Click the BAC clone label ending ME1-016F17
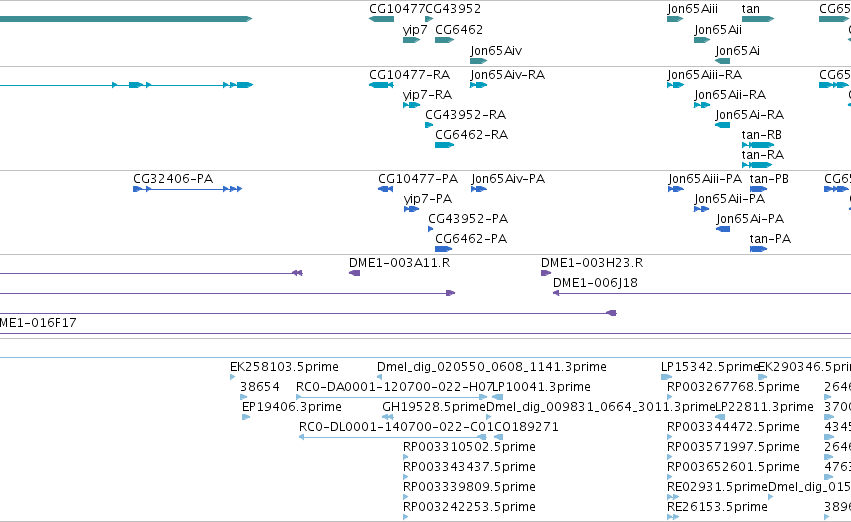This screenshot has height=522, width=851. [38, 323]
